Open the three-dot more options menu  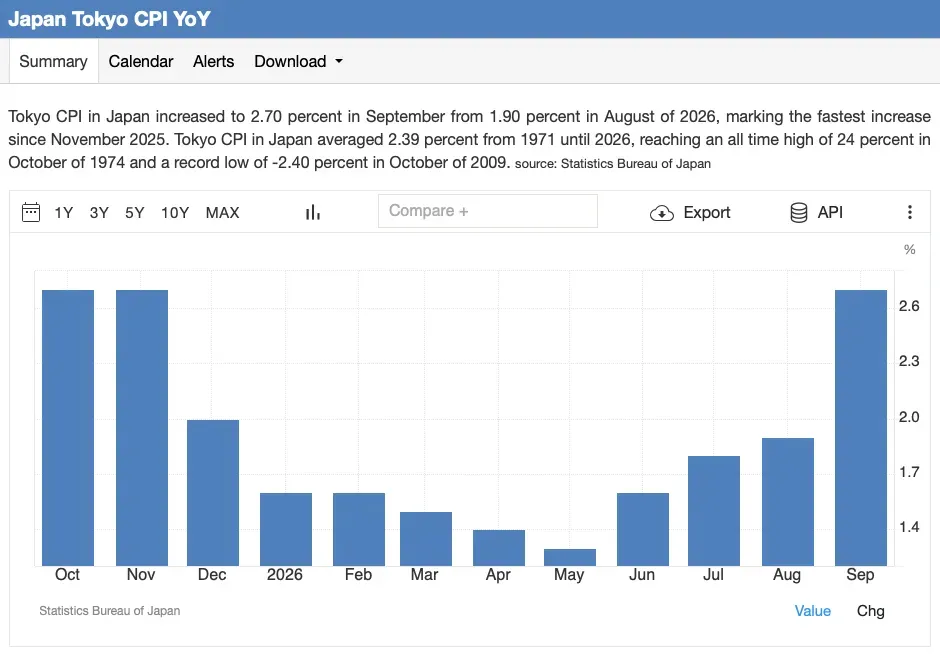point(909,212)
